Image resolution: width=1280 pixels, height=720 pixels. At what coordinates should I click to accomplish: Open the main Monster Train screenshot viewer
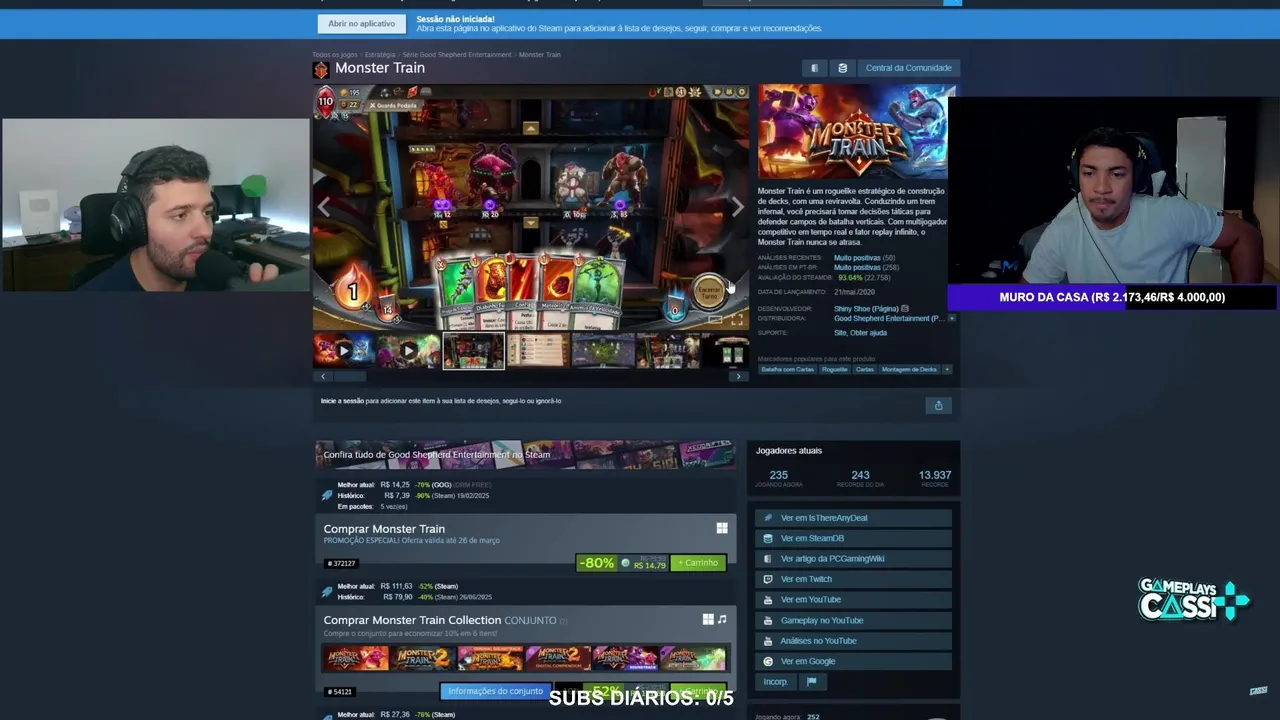point(530,208)
